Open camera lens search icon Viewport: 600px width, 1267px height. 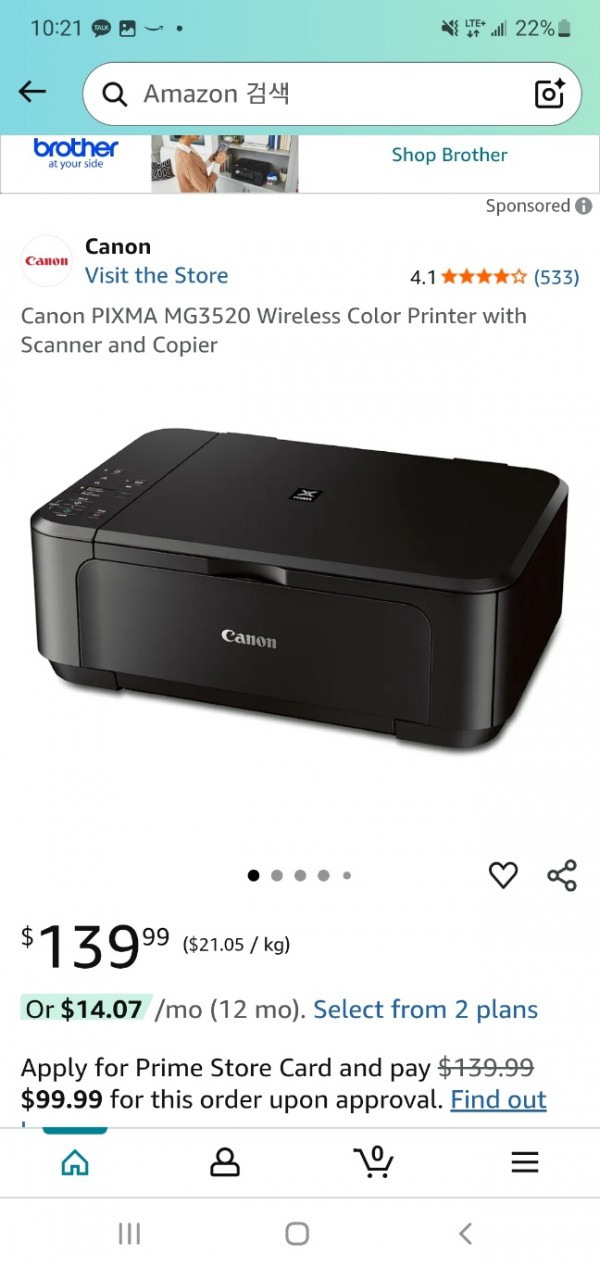pos(550,93)
